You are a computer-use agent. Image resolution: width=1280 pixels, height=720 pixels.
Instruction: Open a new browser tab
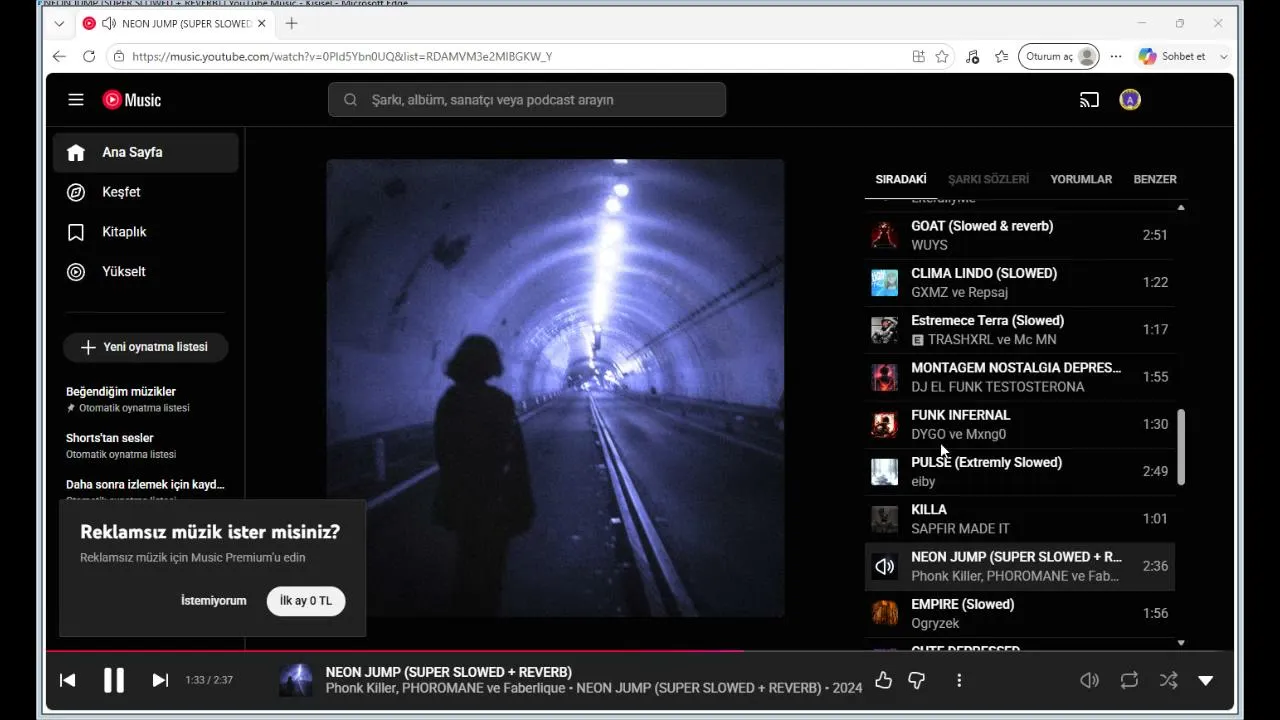[x=292, y=23]
